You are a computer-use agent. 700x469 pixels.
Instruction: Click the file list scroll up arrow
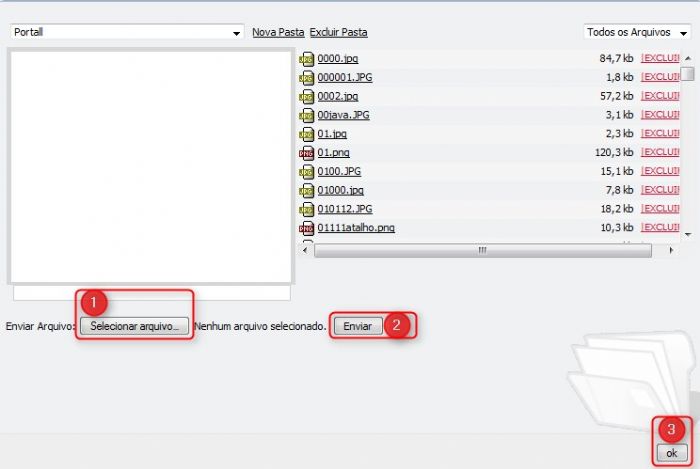click(x=688, y=58)
